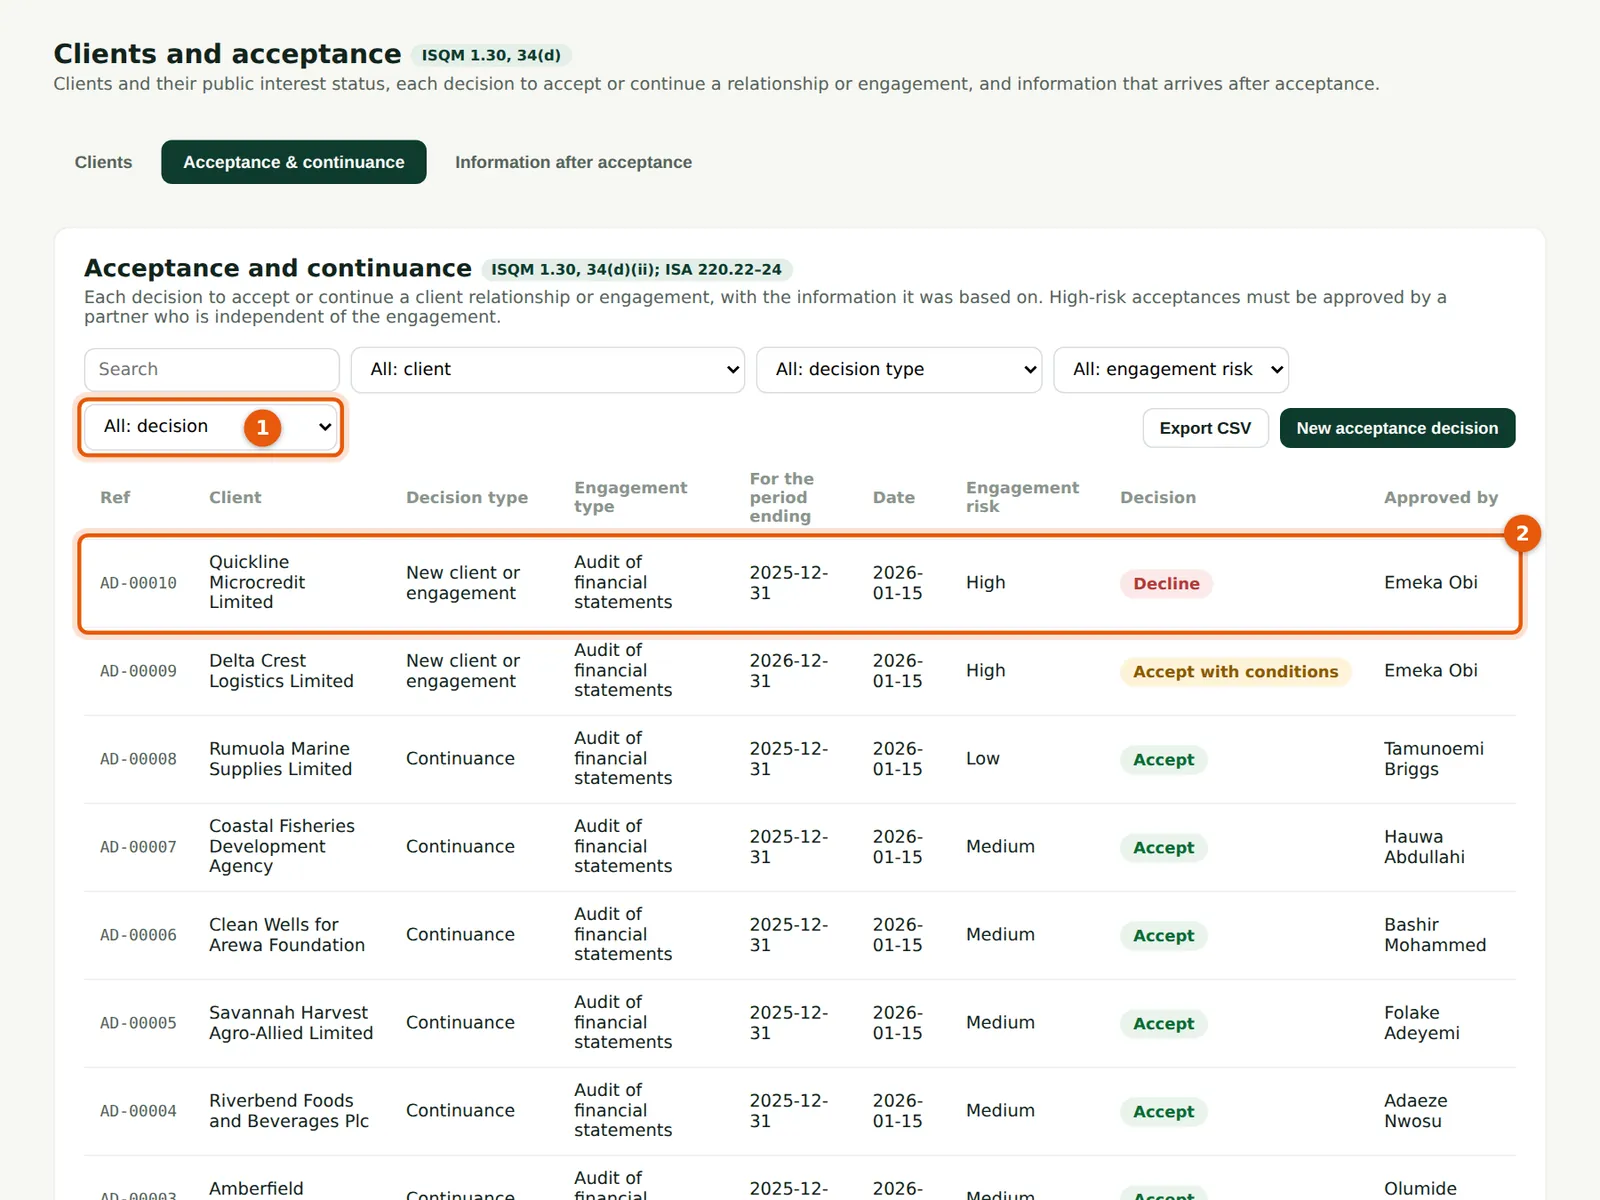Expand the All: engagement risk filter
Viewport: 1600px width, 1200px height.
(x=1171, y=370)
